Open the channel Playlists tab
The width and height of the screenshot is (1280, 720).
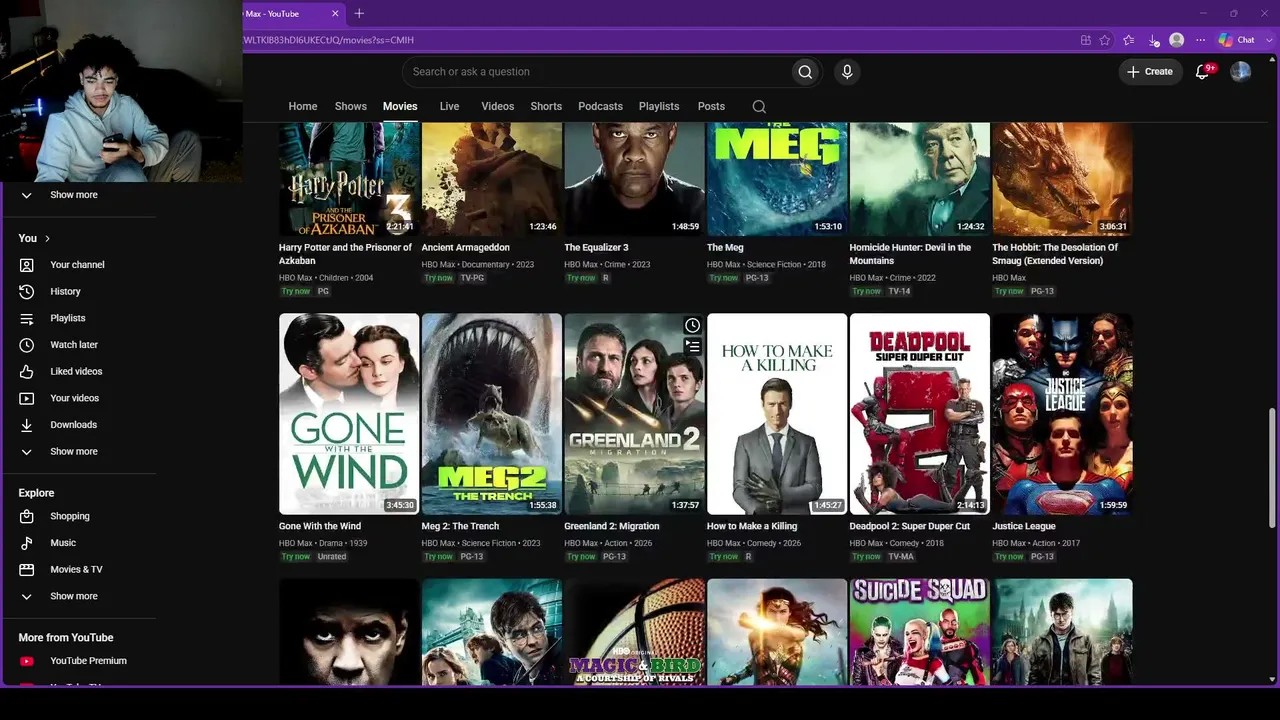coord(659,106)
